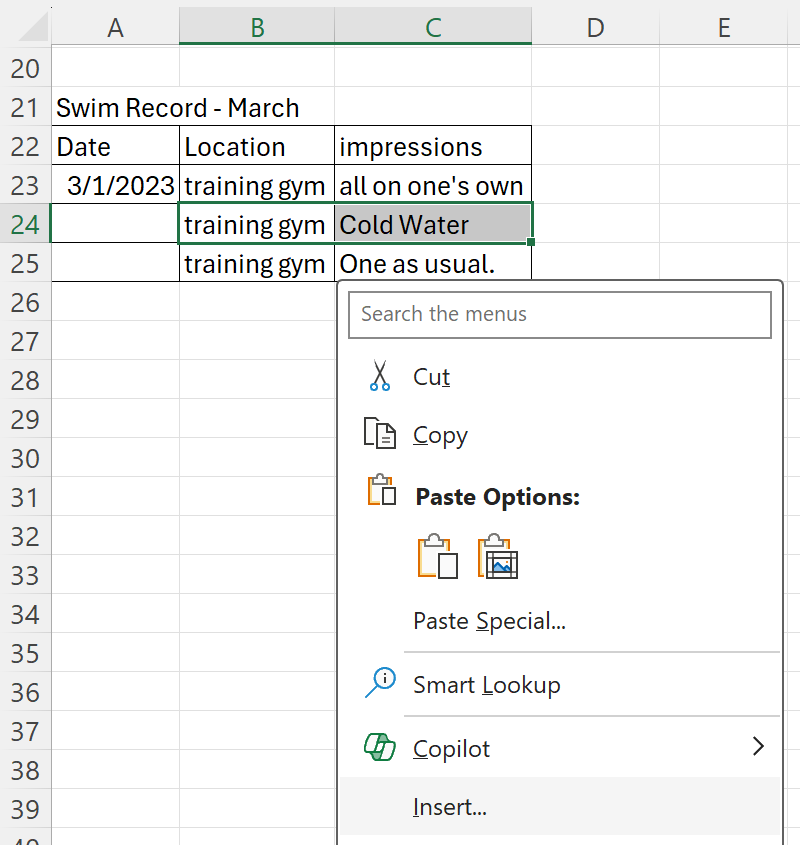
Task: Click the fill handle on cell C24
Action: (x=531, y=242)
